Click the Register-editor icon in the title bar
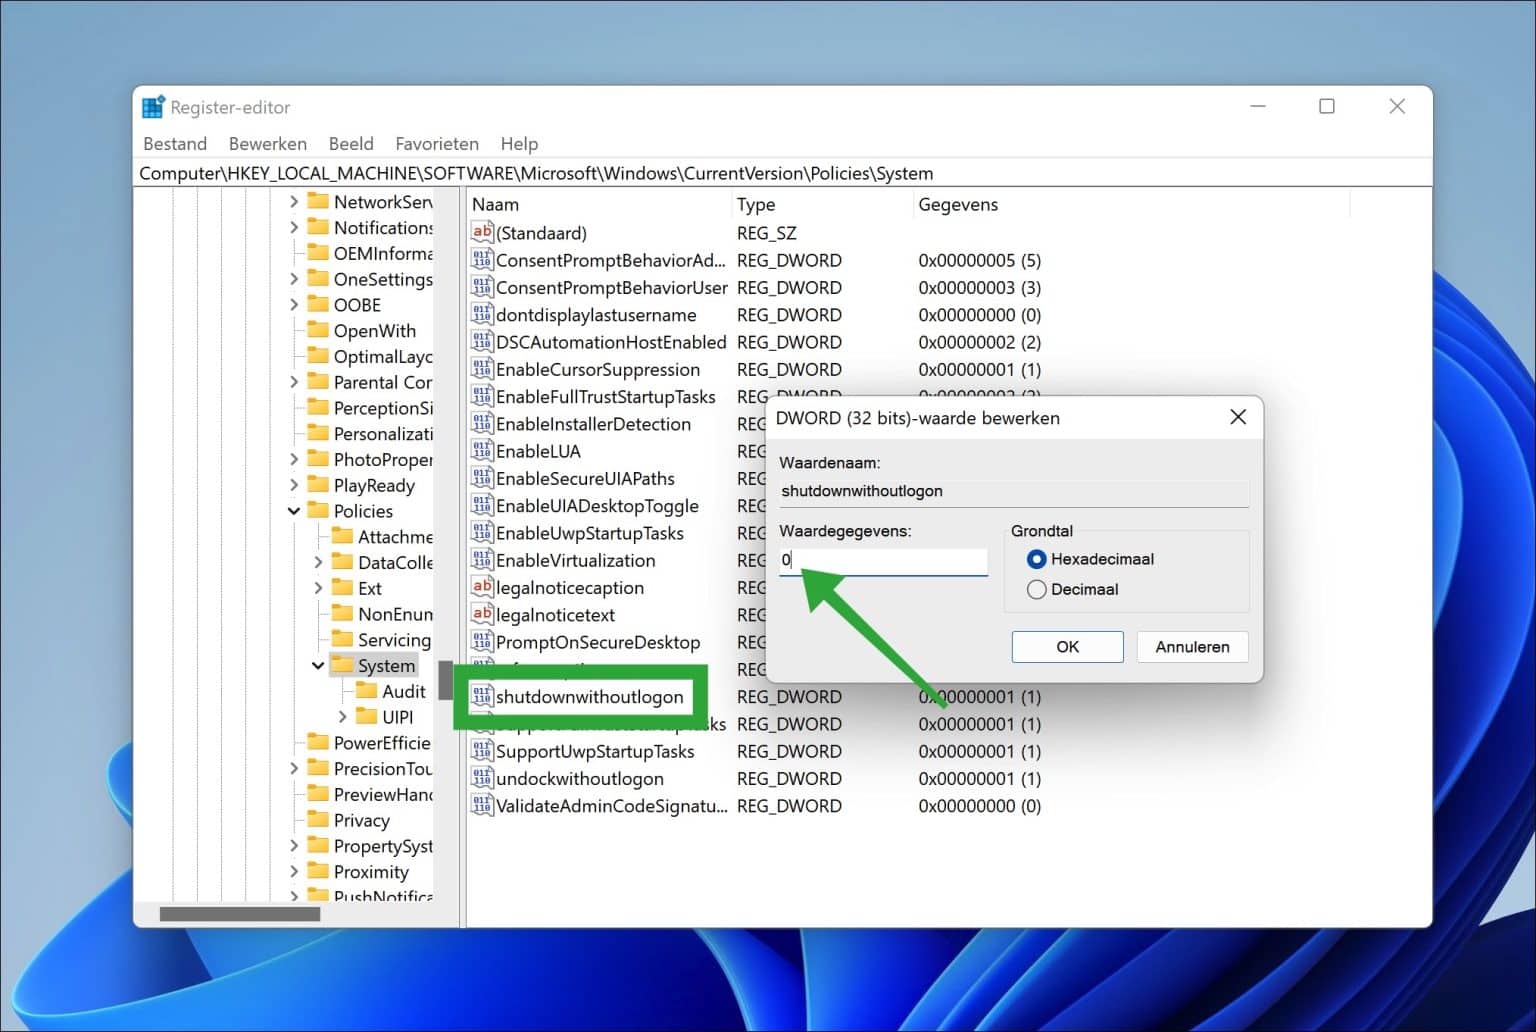The height and width of the screenshot is (1032, 1536). 152,106
